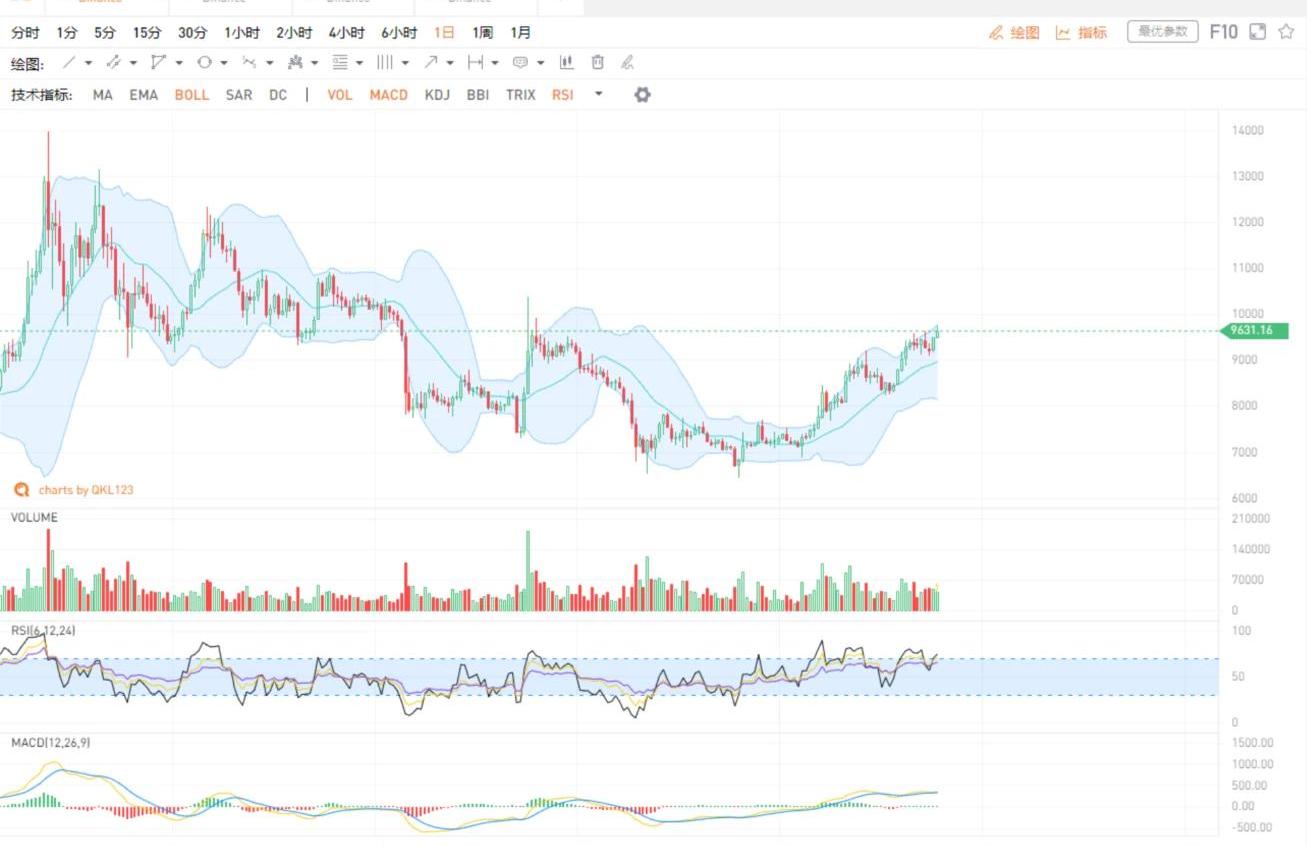Toggle the MACD indicator

(x=388, y=95)
